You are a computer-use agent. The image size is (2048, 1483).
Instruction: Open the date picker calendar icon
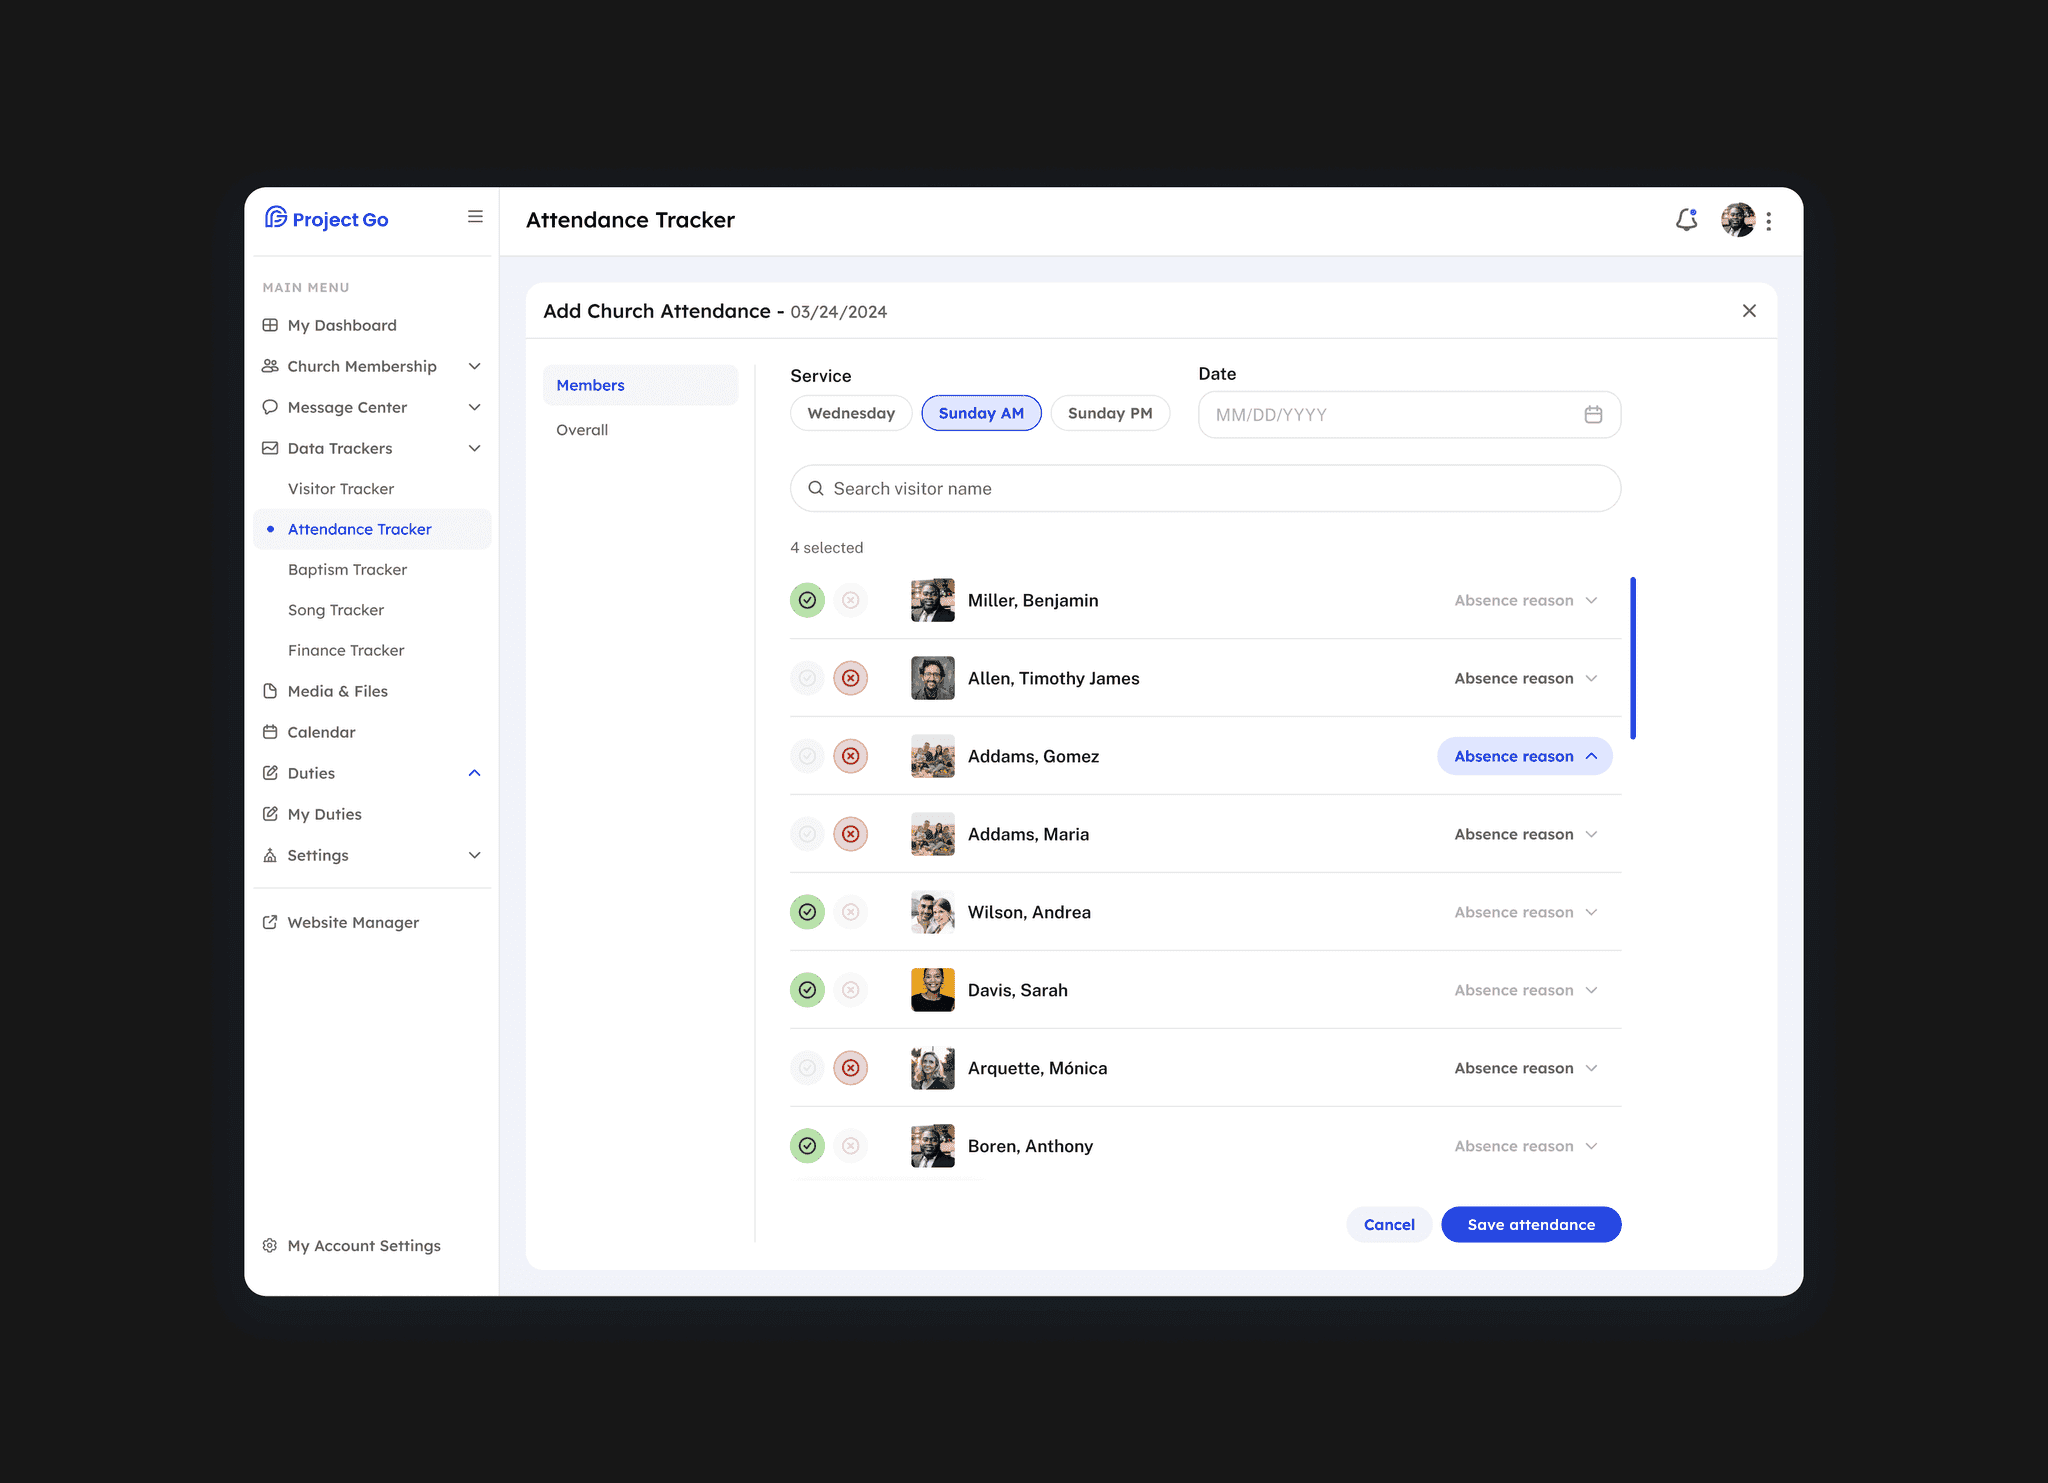(1593, 414)
